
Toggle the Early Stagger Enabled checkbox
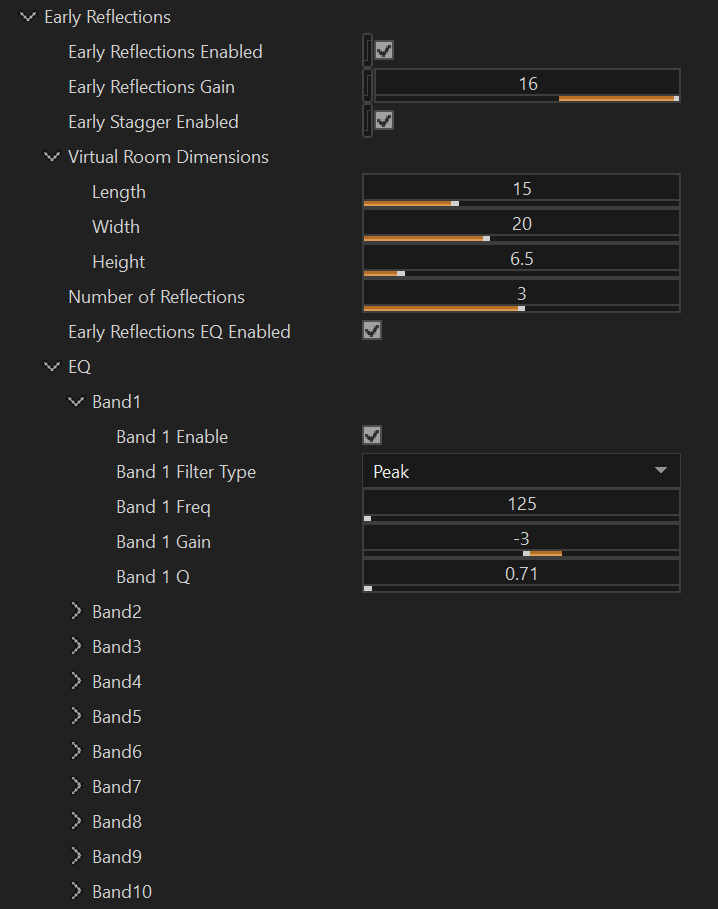(x=383, y=120)
